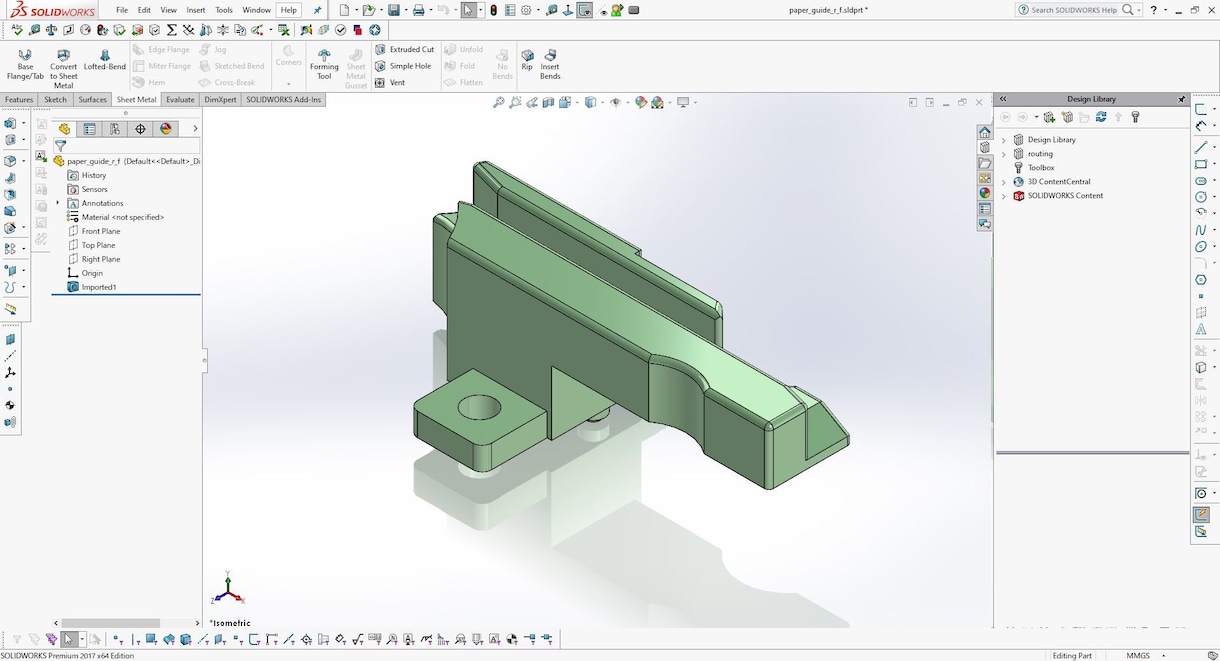The image size is (1220, 661).
Task: Open the File menu
Action: click(x=122, y=10)
